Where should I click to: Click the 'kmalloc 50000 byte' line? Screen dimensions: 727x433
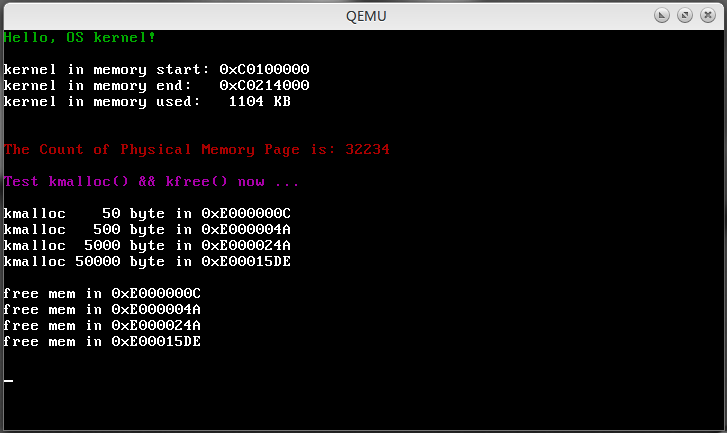pos(147,261)
